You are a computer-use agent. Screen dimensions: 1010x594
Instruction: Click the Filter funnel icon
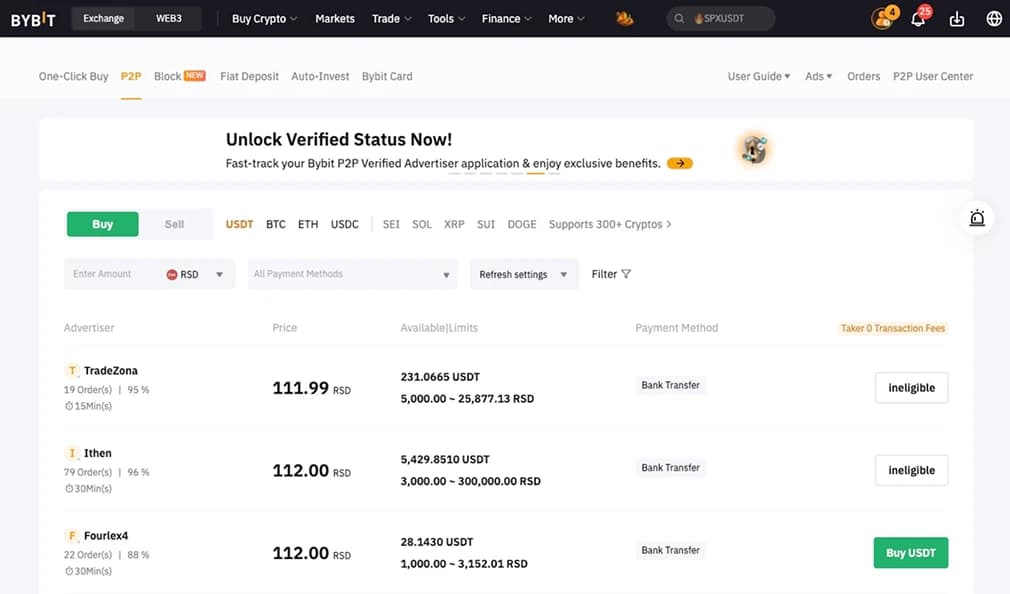coord(626,274)
